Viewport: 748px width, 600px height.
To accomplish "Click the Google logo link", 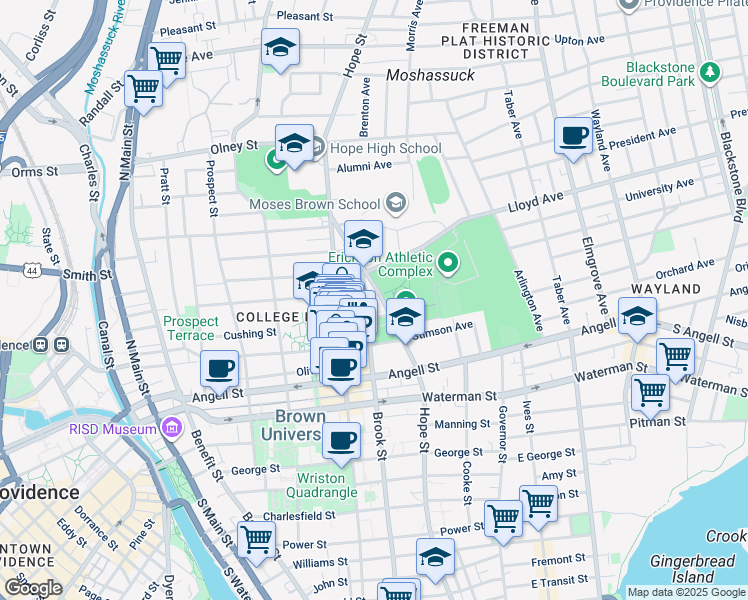I will [33, 588].
